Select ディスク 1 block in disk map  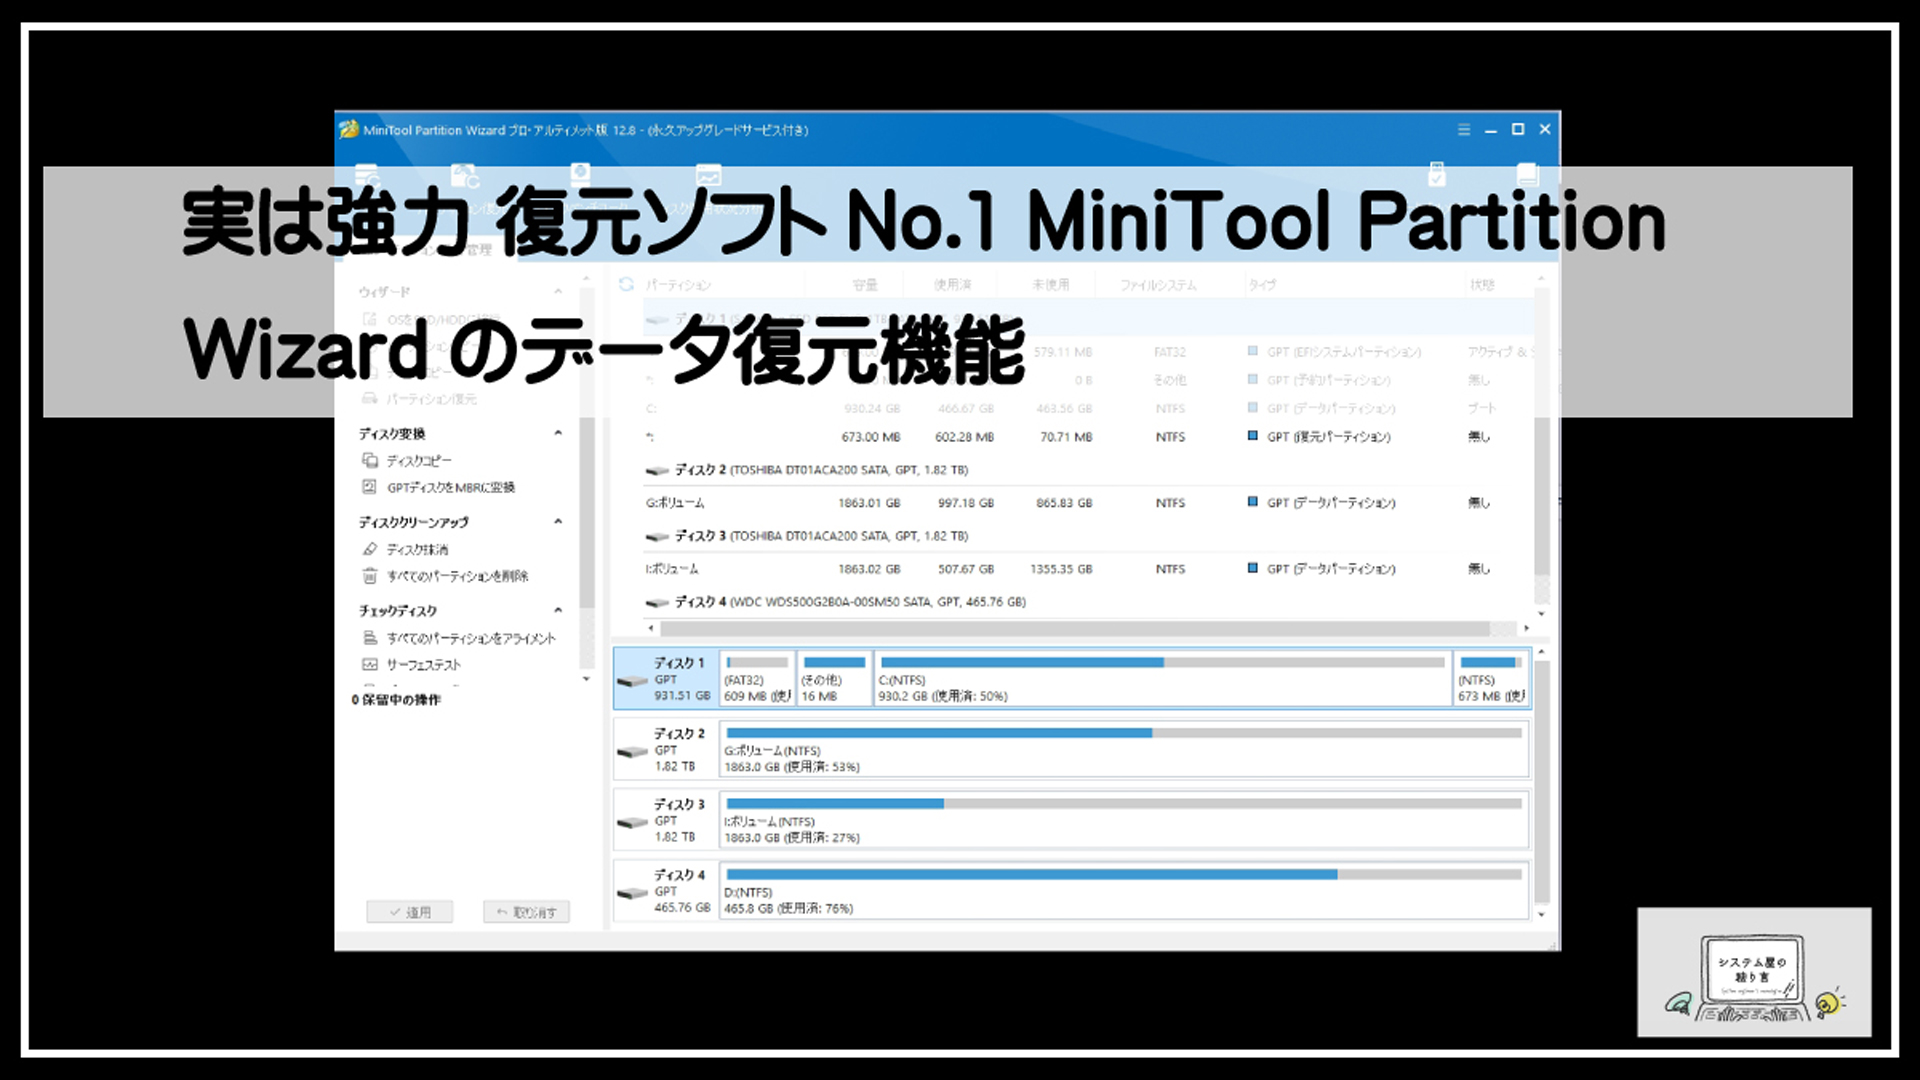click(665, 679)
